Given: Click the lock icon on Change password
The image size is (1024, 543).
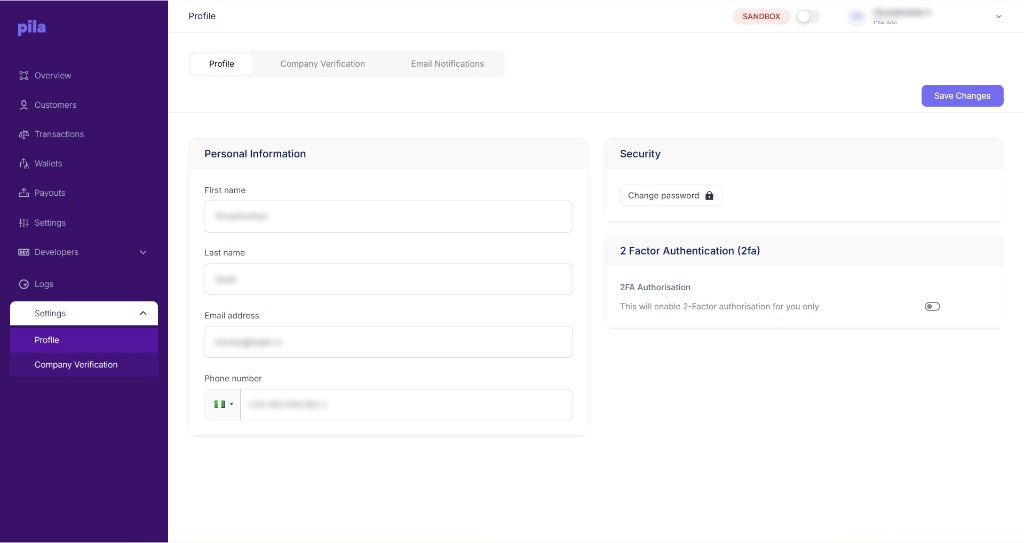Looking at the screenshot, I should tap(709, 195).
